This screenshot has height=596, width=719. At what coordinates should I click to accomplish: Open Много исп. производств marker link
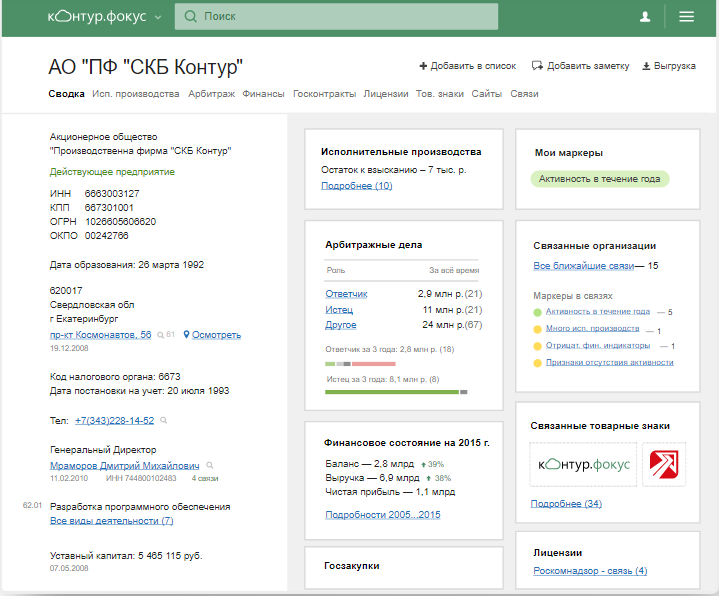592,328
